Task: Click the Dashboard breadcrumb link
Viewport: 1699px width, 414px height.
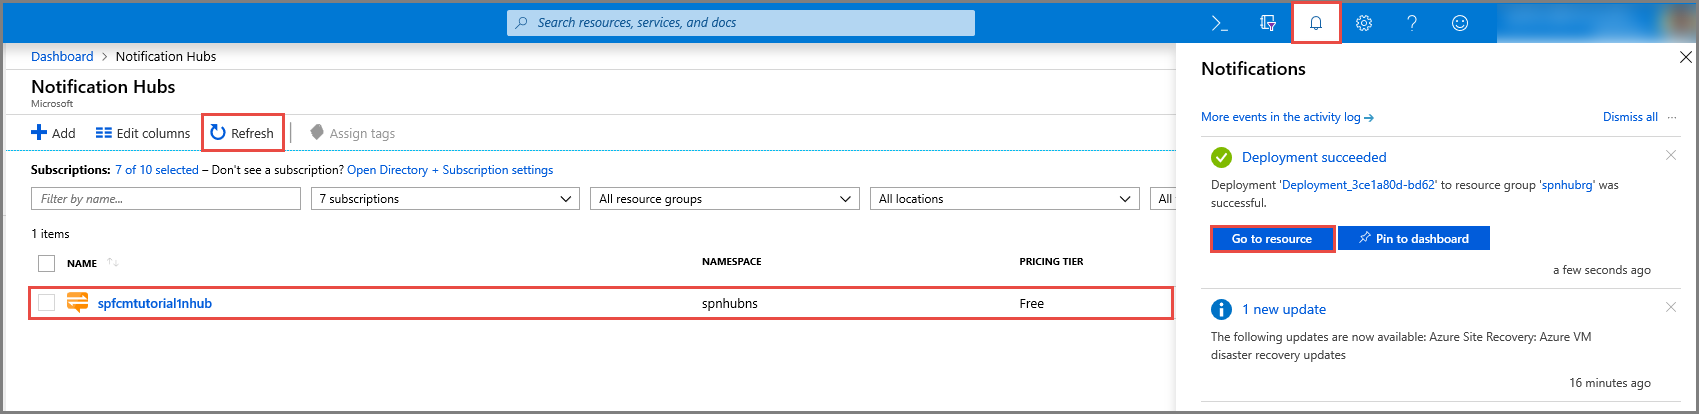Action: (62, 57)
